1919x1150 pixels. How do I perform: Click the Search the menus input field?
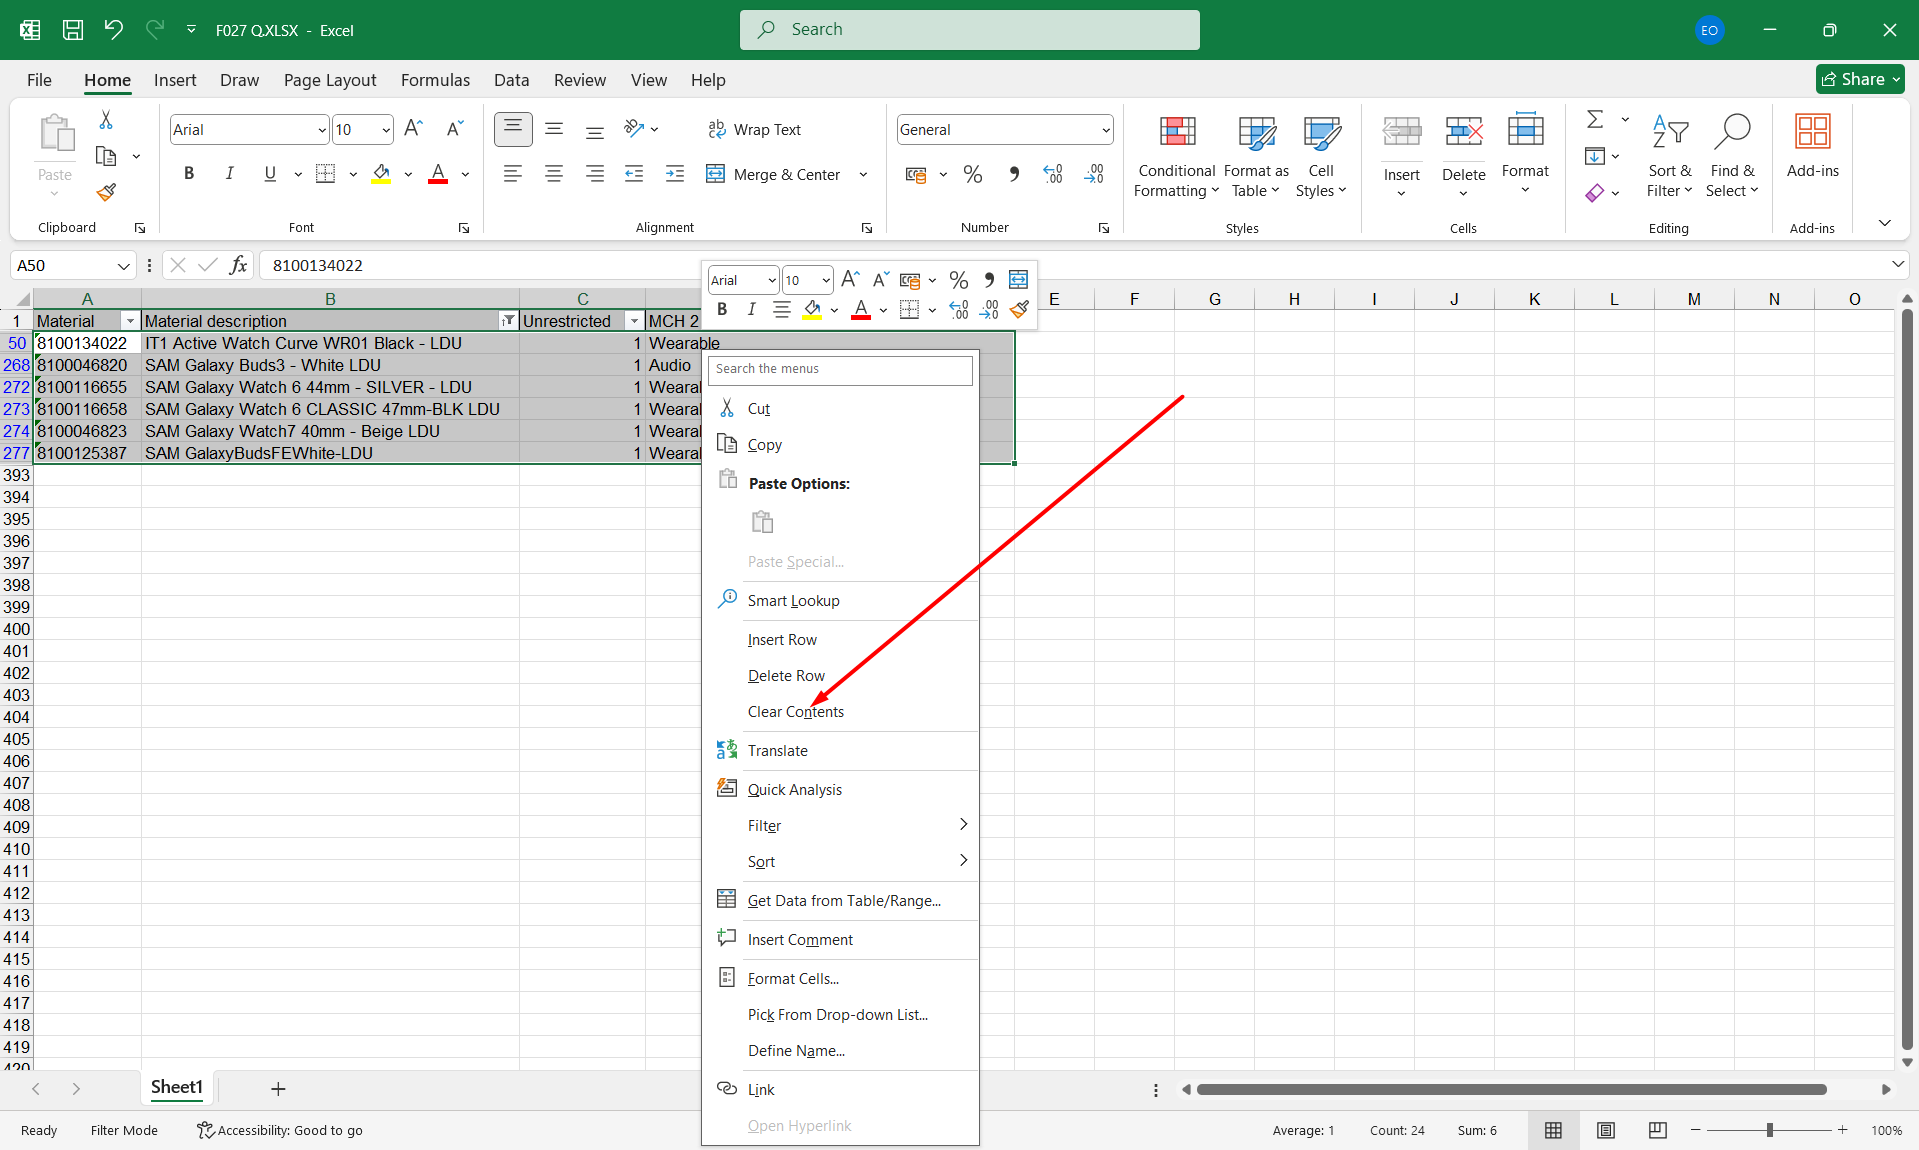pos(840,369)
